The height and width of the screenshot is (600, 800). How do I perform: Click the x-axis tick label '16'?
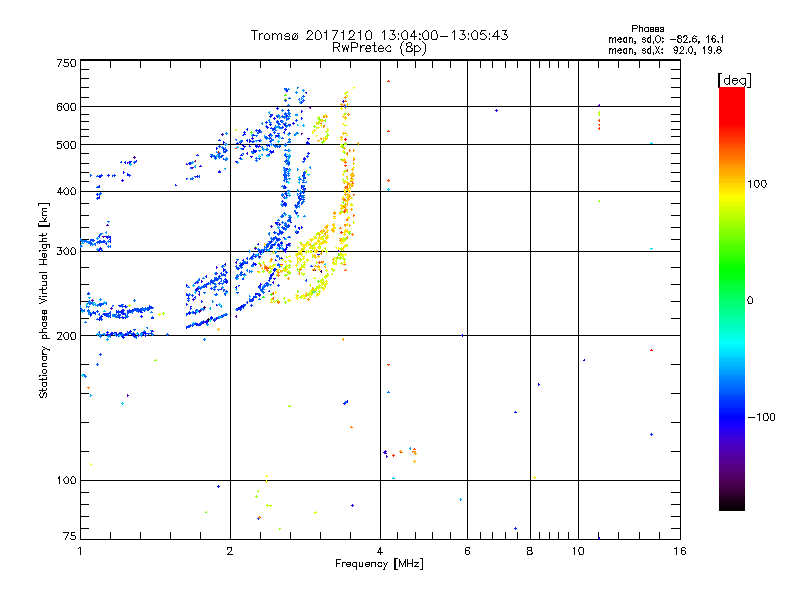point(678,551)
